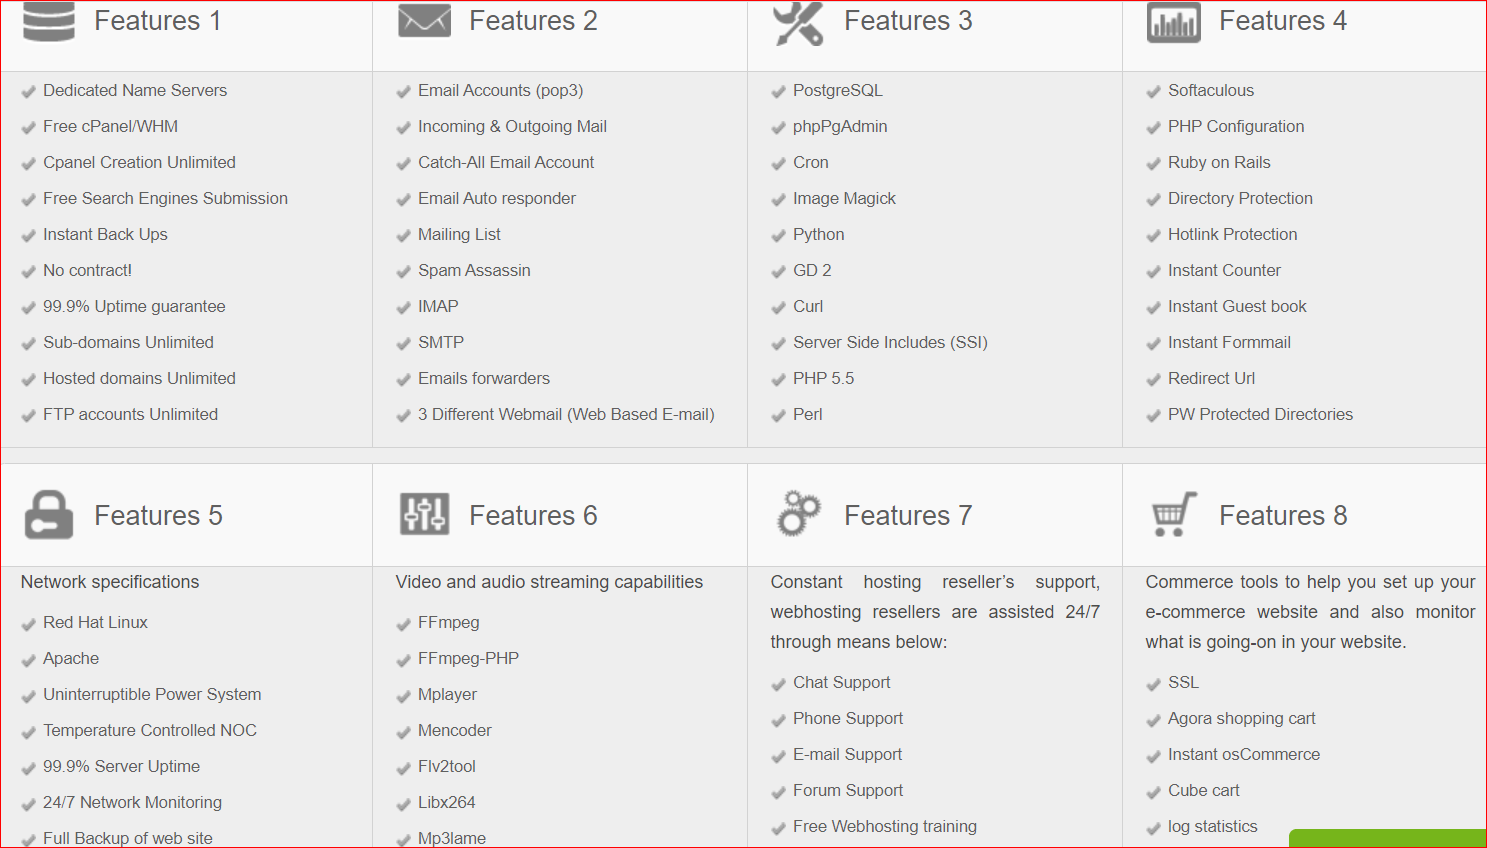Click the Features 6 mixer sliders icon
Screen dimensions: 1487x848
click(424, 515)
